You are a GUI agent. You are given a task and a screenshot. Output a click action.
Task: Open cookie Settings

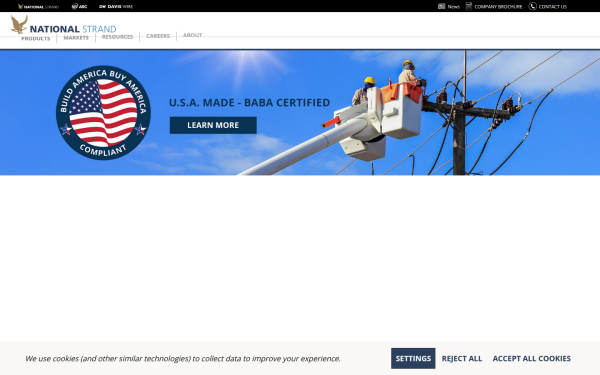[x=413, y=358]
